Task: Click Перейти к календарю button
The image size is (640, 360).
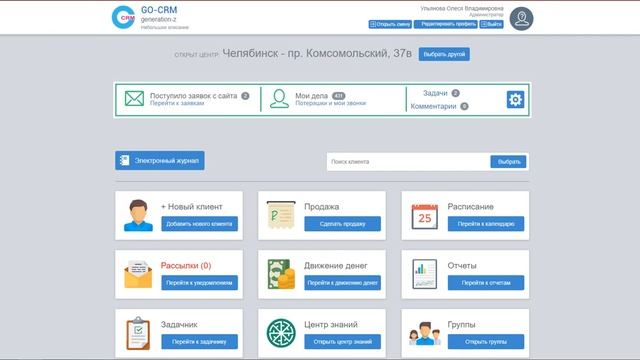Action: (486, 224)
